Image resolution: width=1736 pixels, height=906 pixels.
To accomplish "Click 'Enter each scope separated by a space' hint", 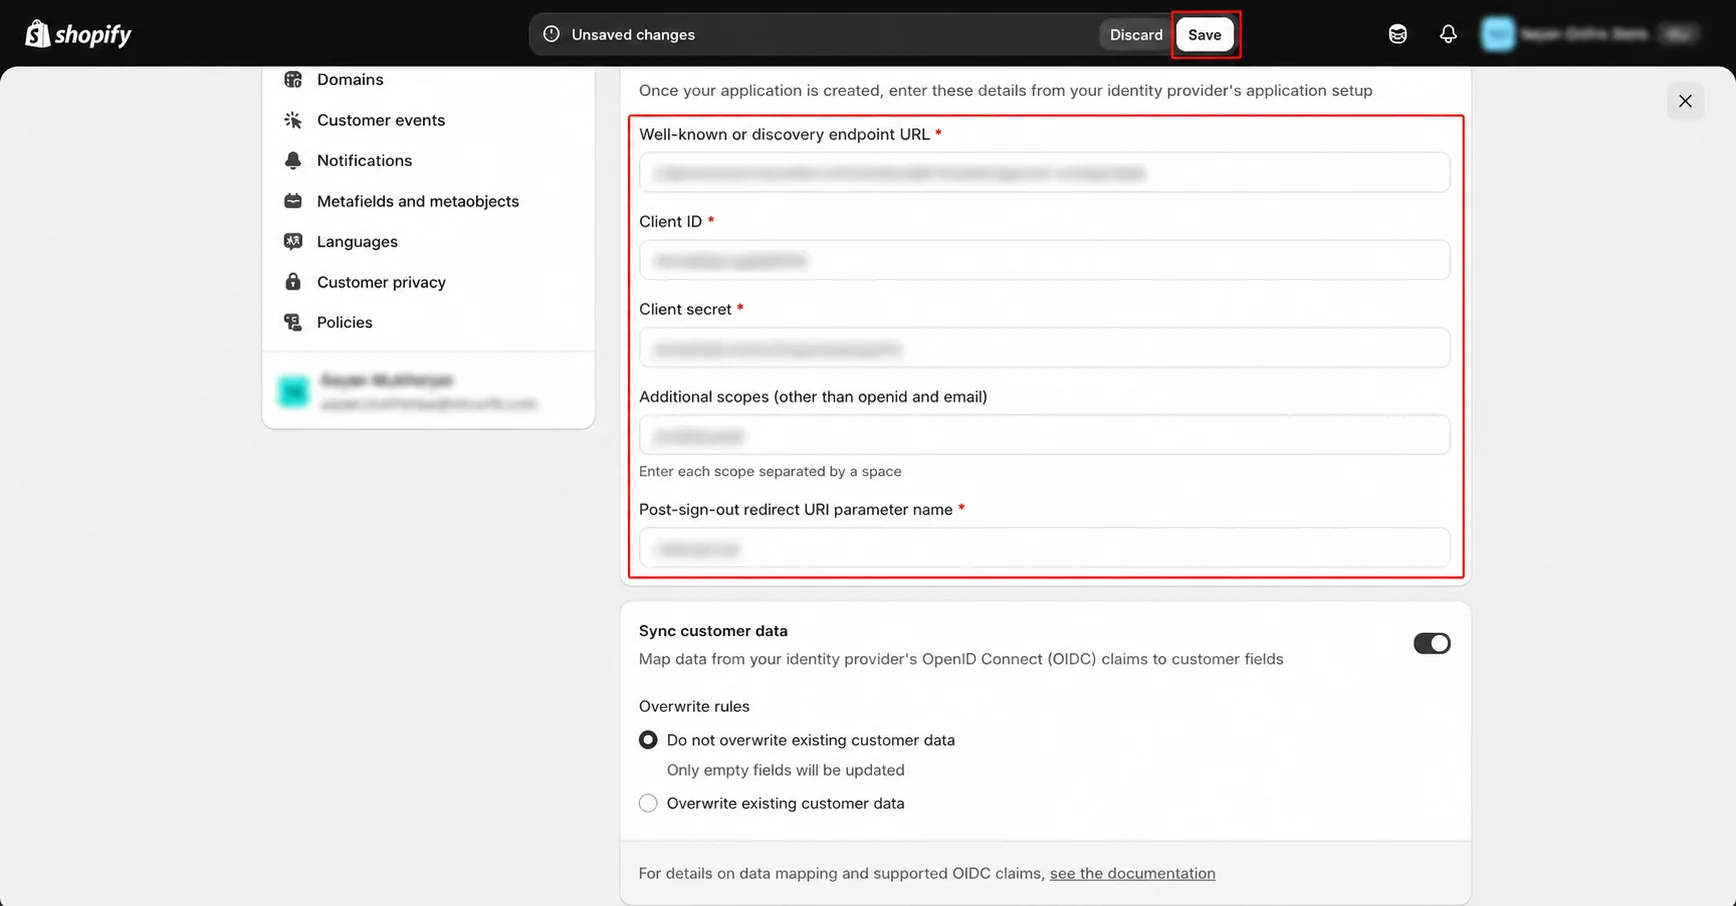I will (x=770, y=471).
